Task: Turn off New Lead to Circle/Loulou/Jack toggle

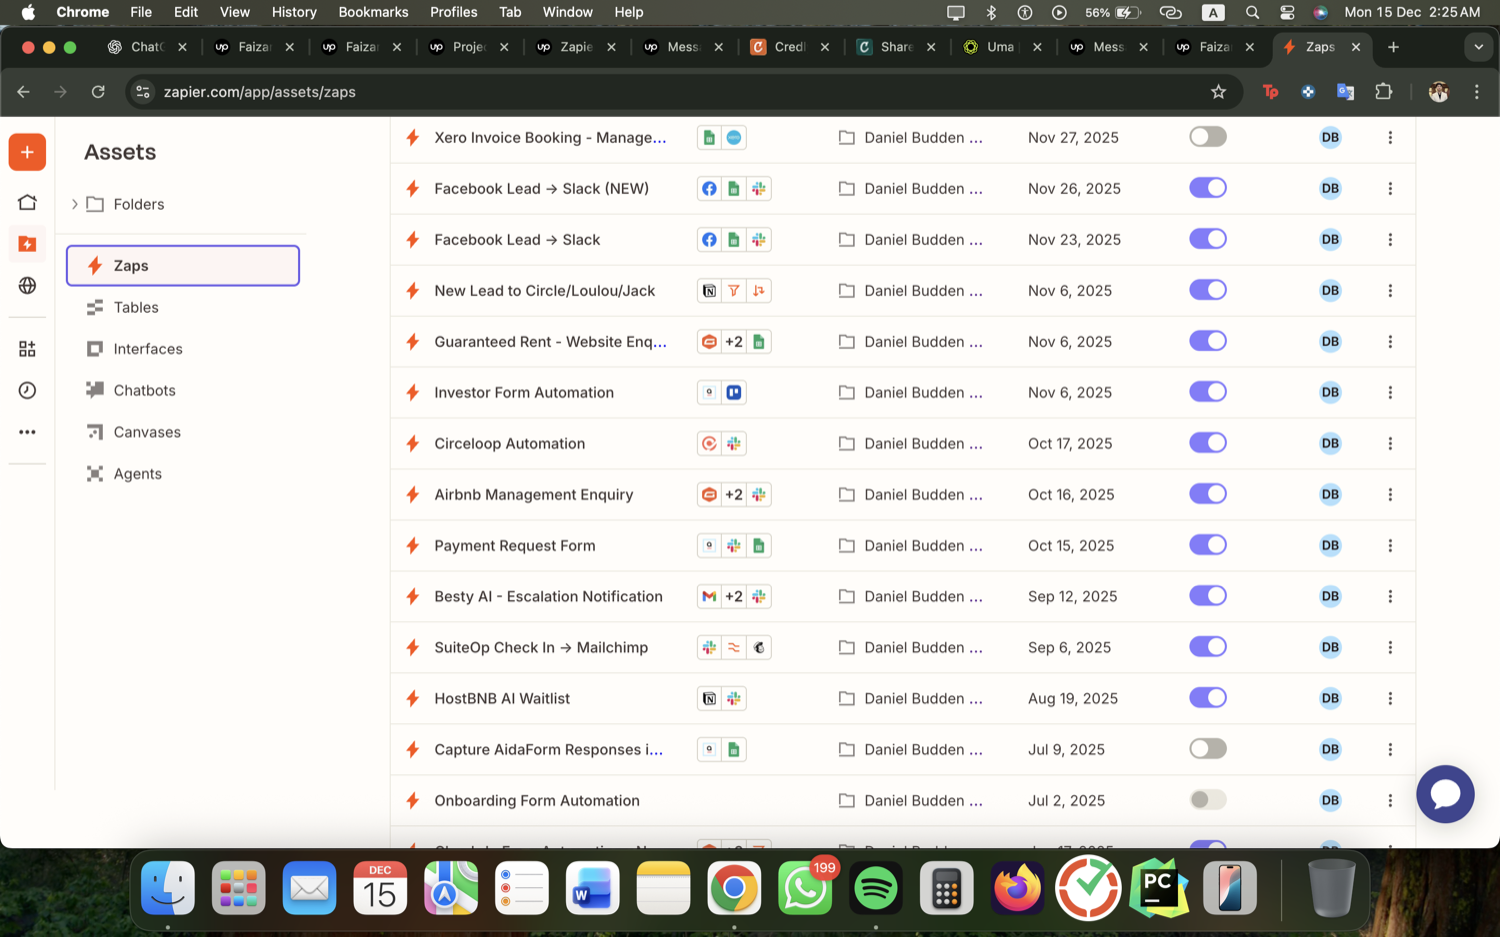Action: tap(1208, 290)
